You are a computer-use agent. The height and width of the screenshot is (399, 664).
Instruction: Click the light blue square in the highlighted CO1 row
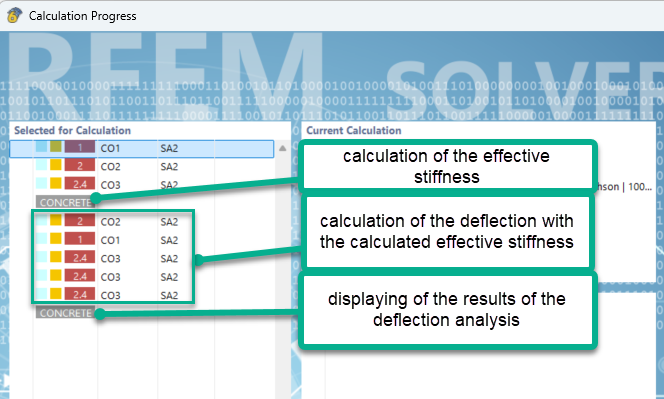click(x=42, y=147)
